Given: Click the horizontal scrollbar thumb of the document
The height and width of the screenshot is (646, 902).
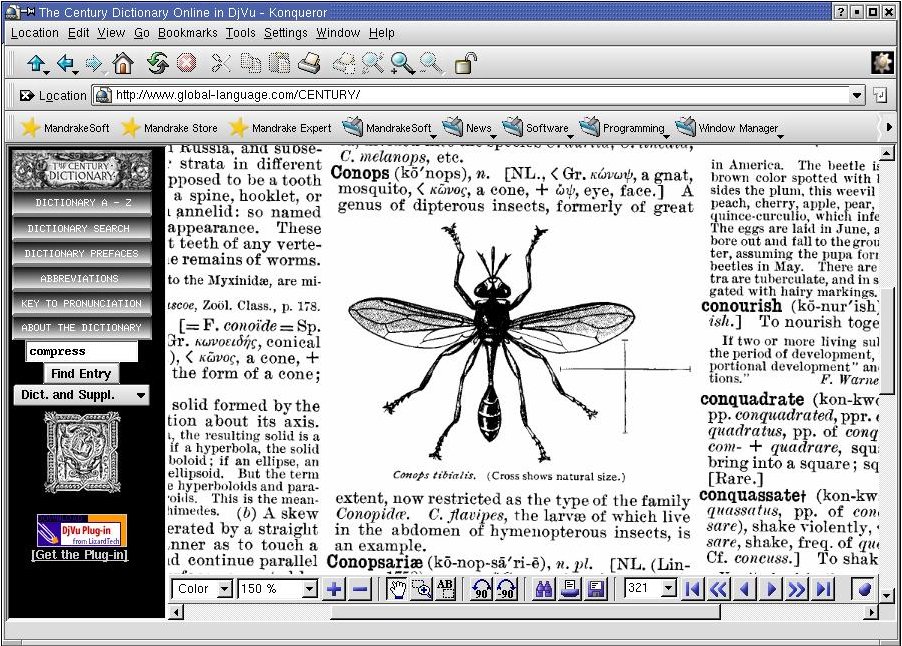Looking at the screenshot, I should click(x=525, y=612).
